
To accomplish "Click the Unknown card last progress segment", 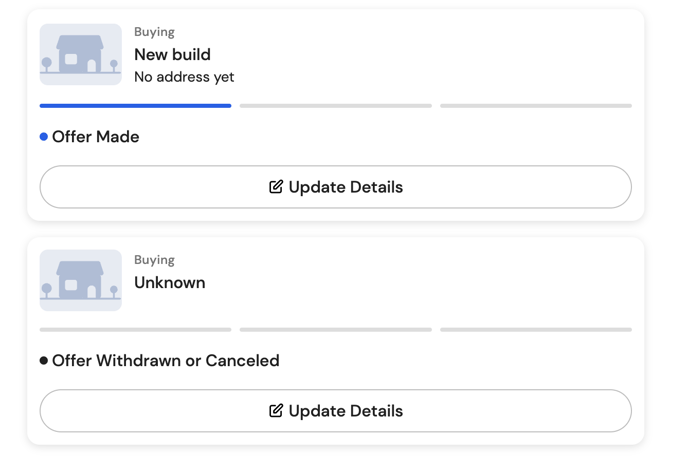I will (535, 330).
